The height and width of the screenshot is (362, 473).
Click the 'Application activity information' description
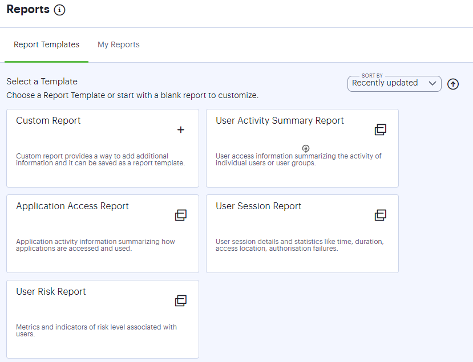[95, 245]
